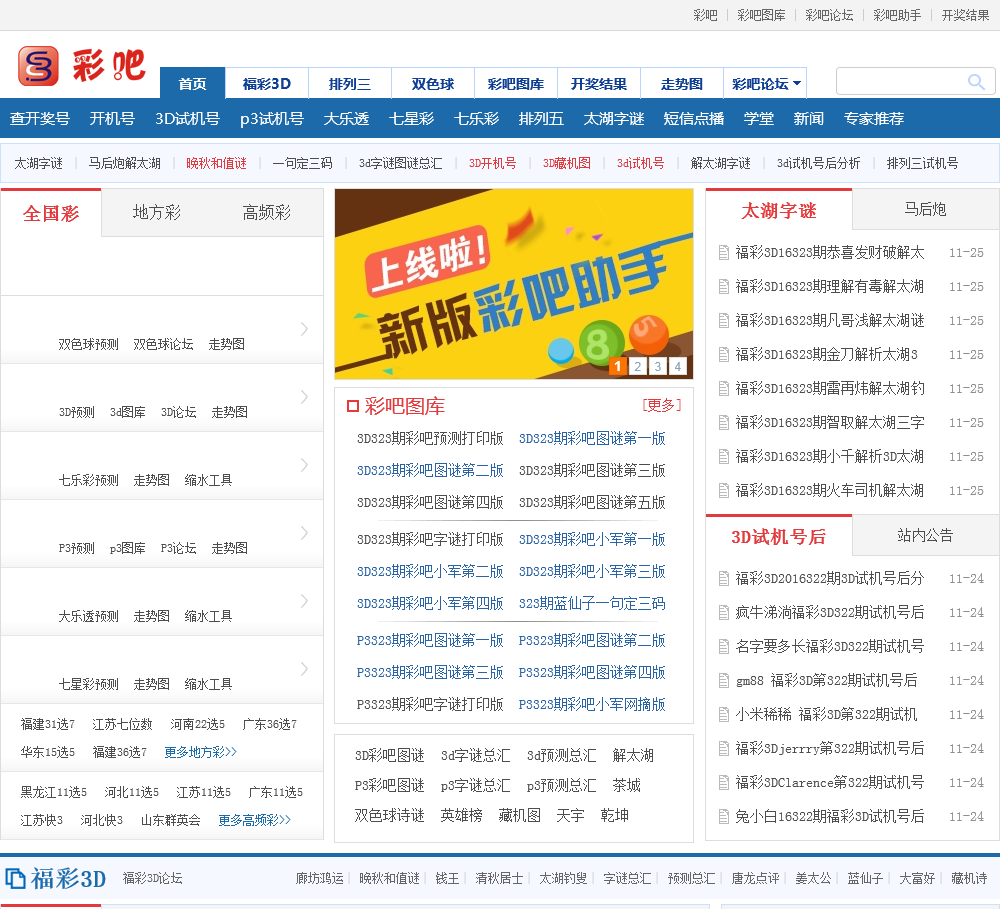Expand the 七乐彩预测 row chevron
The image size is (1000, 909).
(304, 465)
